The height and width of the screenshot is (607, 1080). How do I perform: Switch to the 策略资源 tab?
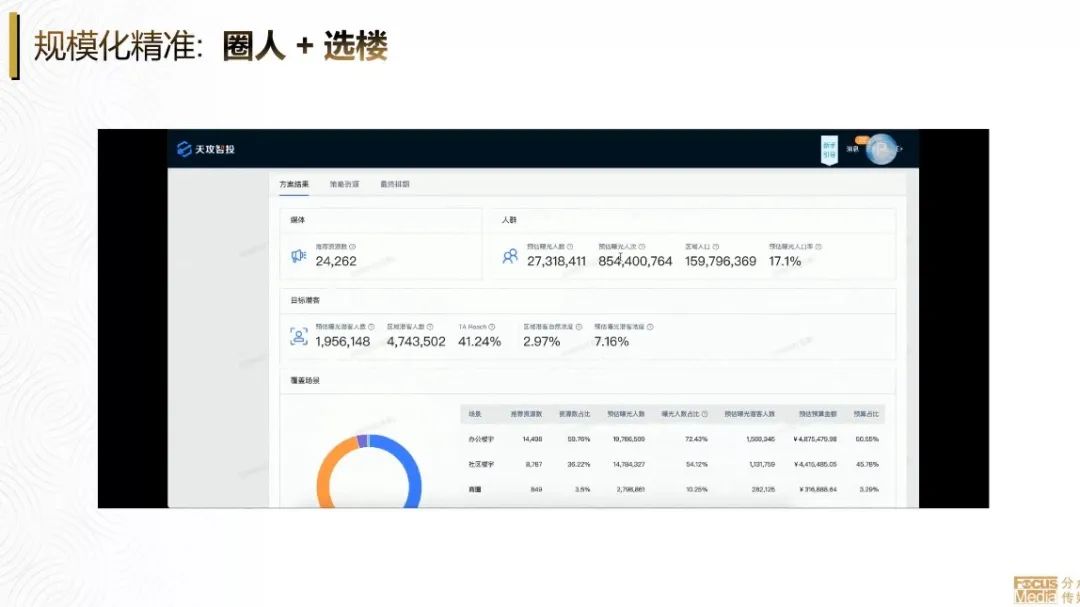point(344,184)
